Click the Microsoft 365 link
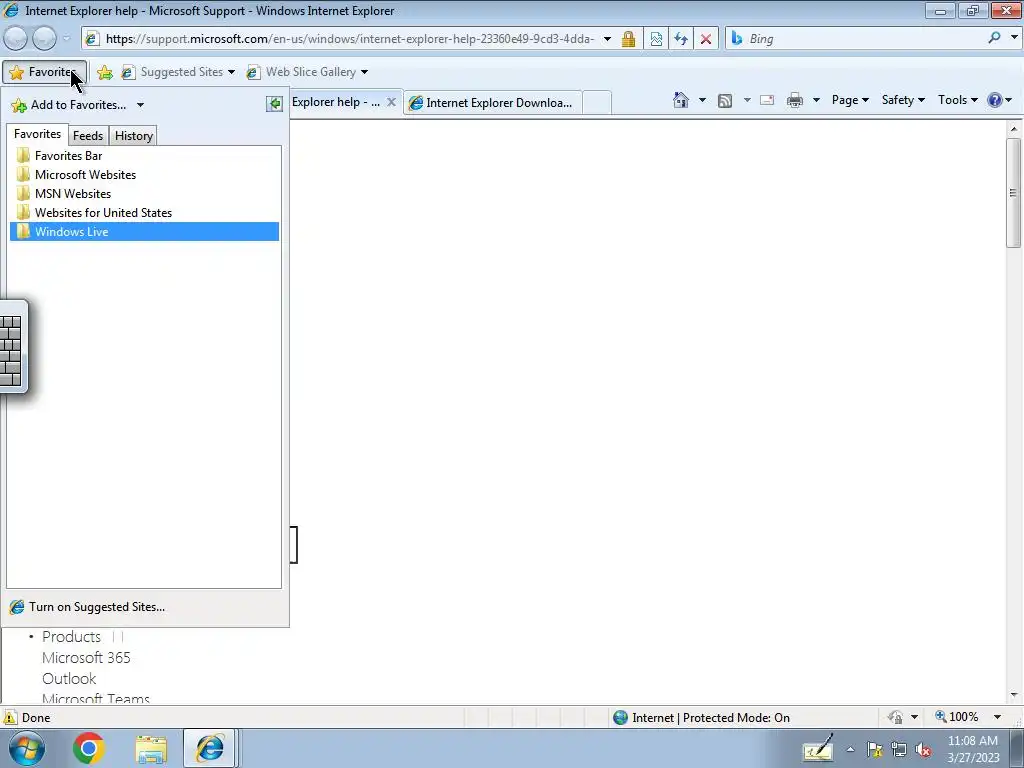Screen dimensions: 1024x768 86,658
